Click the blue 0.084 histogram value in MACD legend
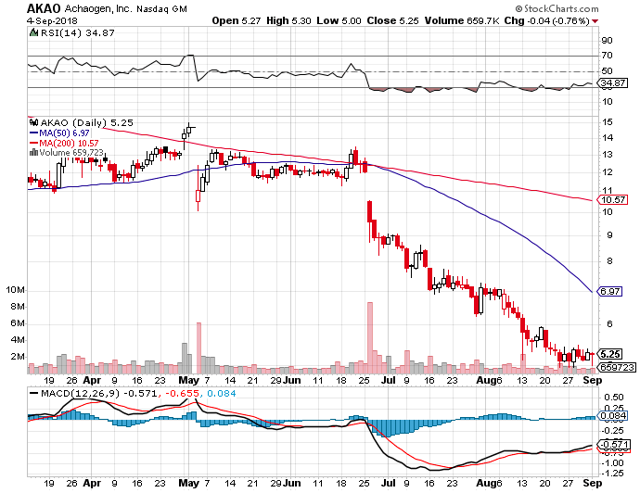The height and width of the screenshot is (493, 640). tap(222, 393)
